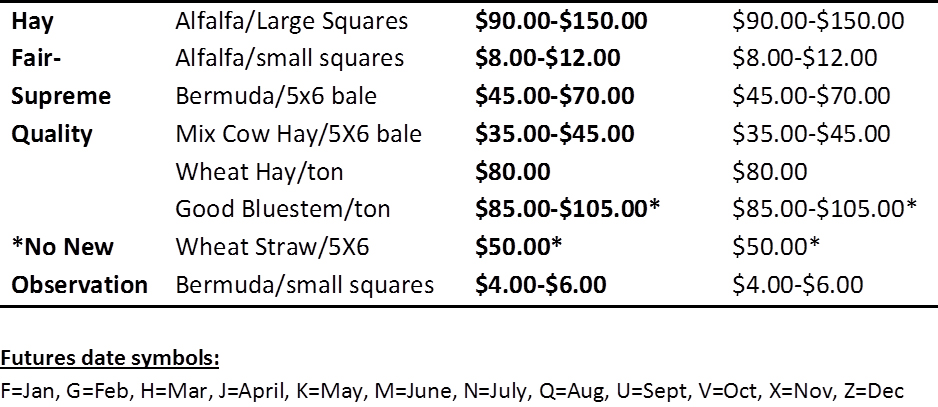
Task: Click the F=Jan, G=Feb symbols line
Action: point(452,390)
